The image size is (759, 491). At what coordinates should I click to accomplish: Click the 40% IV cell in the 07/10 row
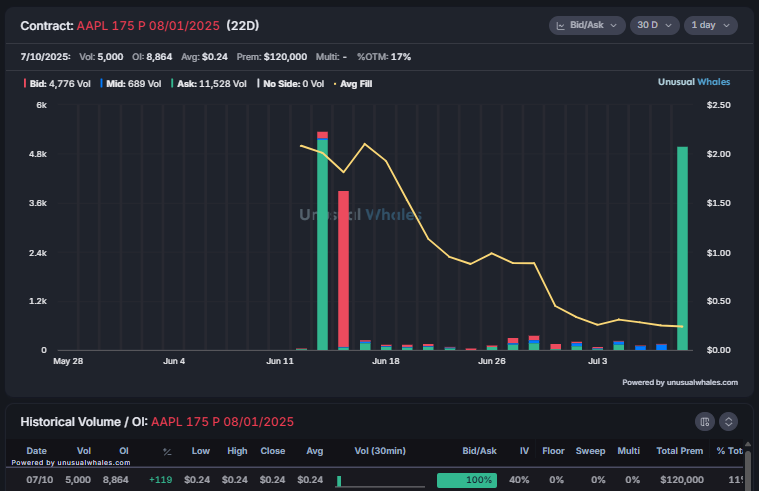519,480
